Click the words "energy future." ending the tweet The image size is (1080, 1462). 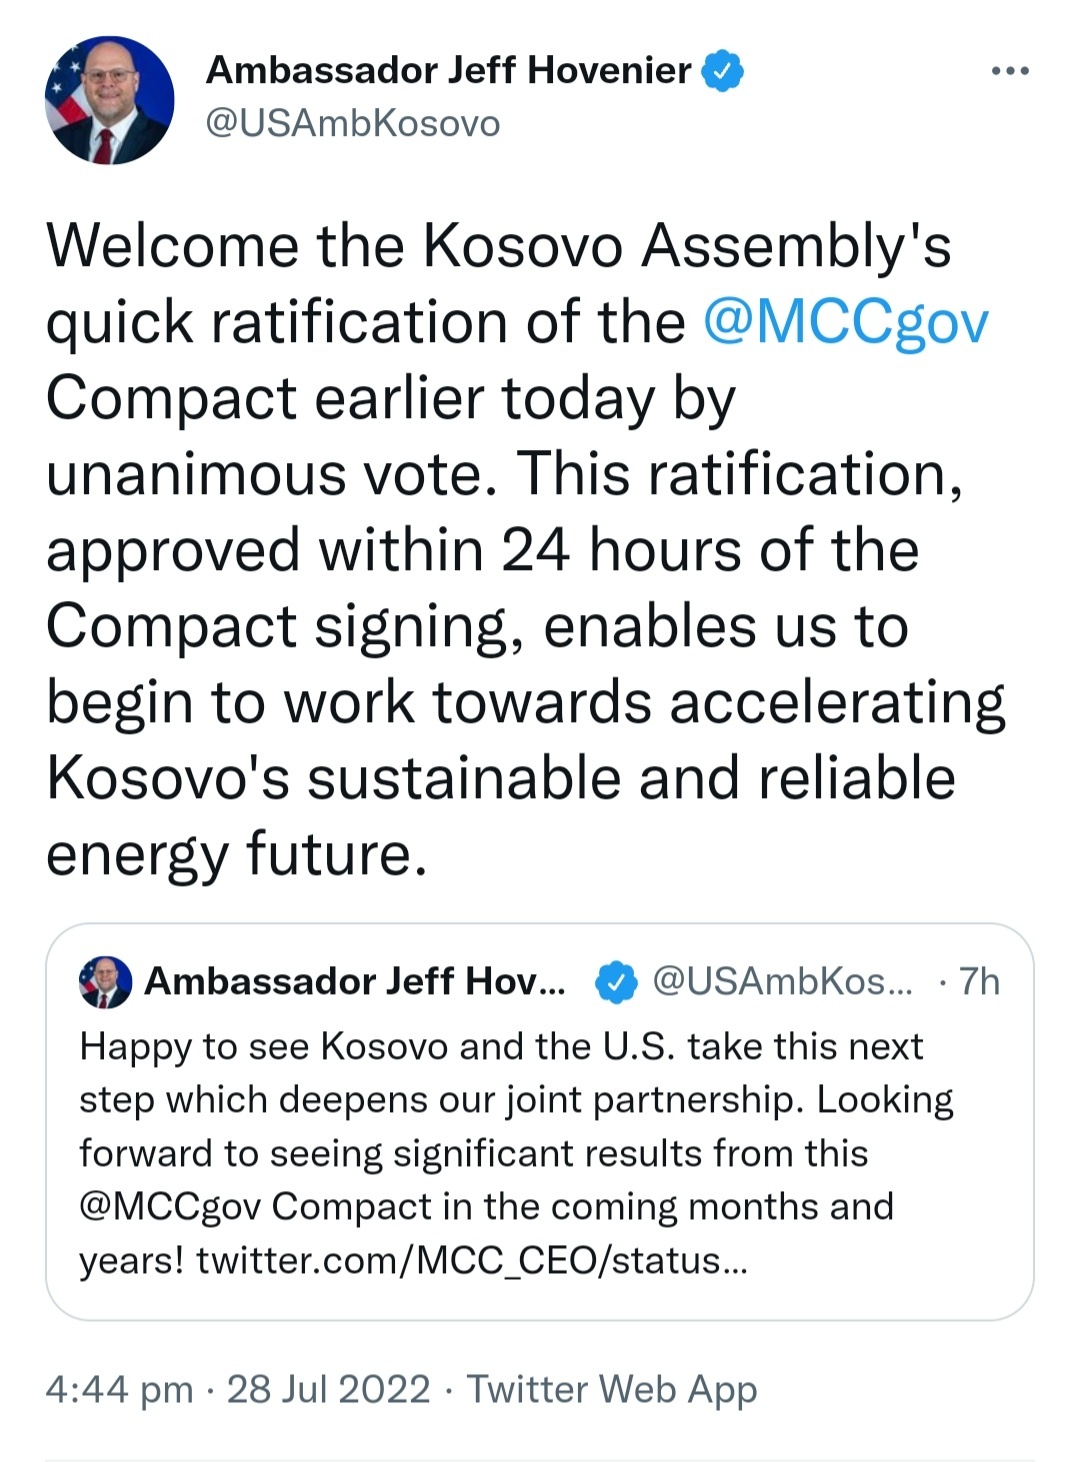click(236, 854)
